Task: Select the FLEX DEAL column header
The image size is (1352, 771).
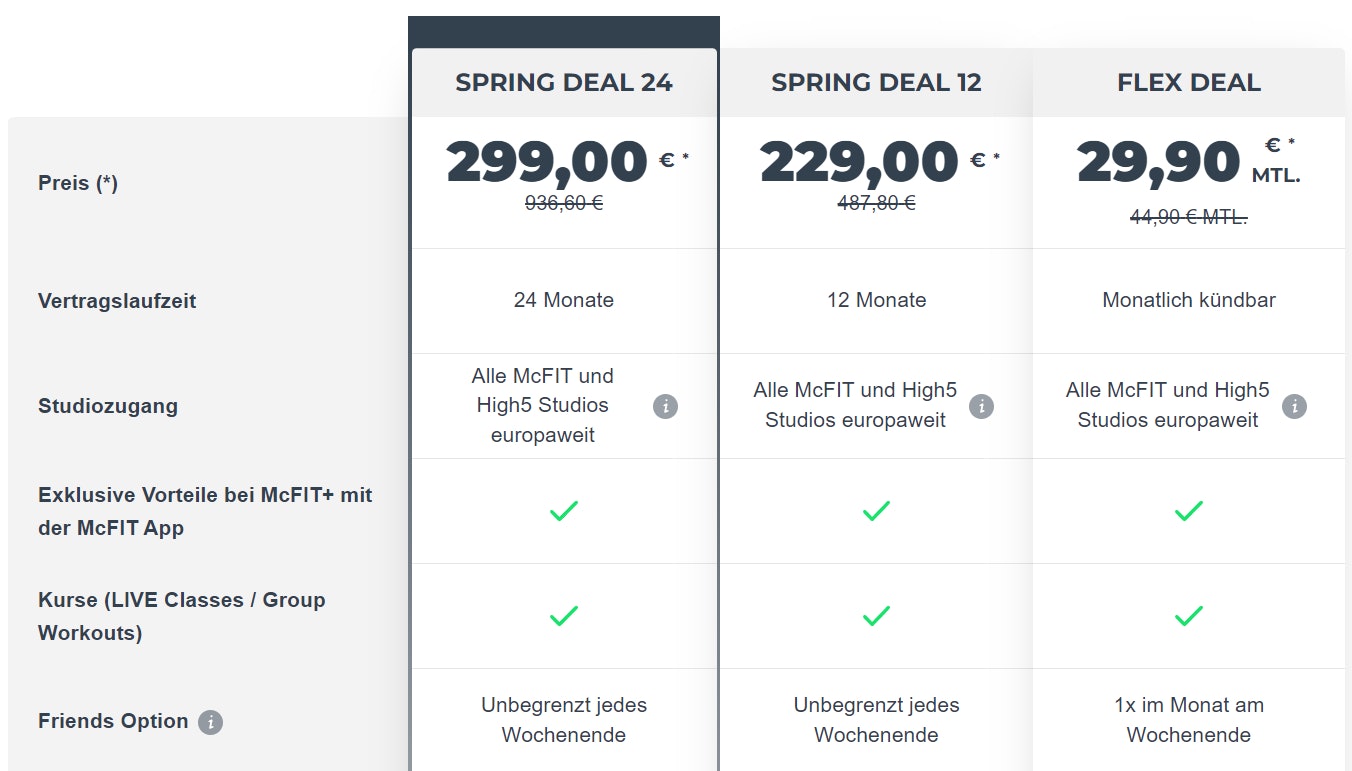Action: pos(1188,83)
